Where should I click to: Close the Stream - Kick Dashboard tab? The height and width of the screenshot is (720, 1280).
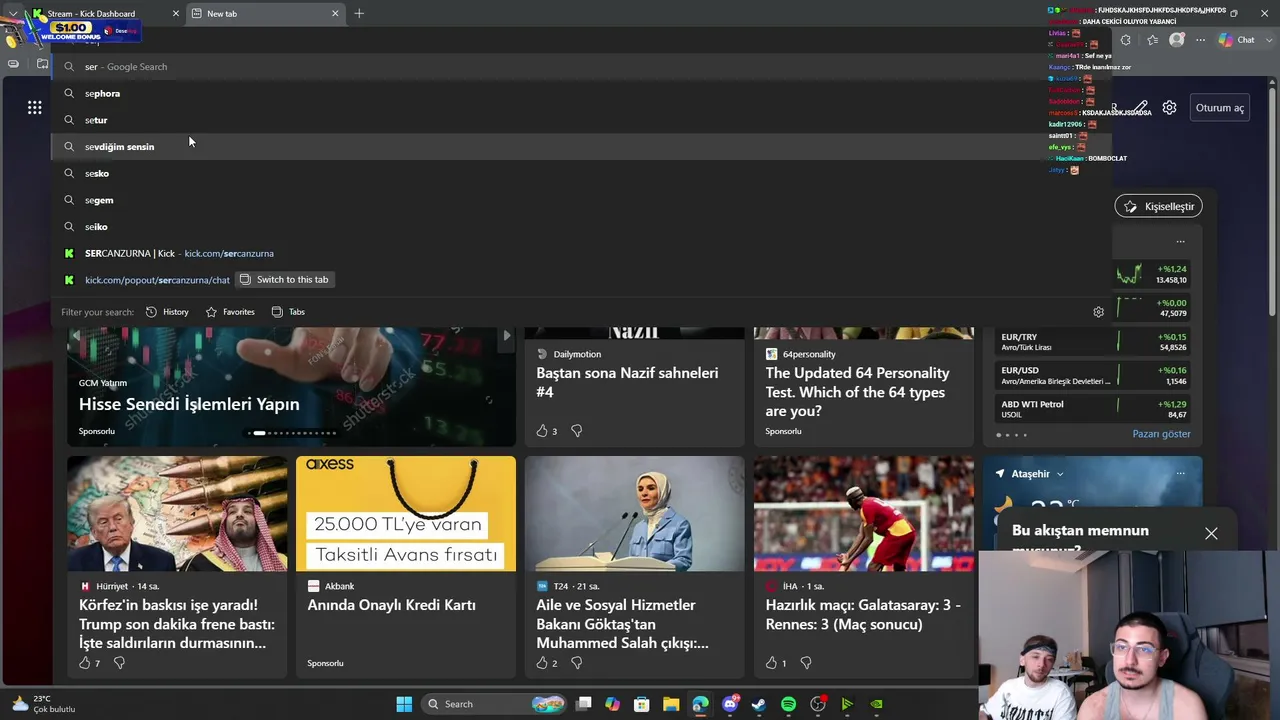click(x=176, y=14)
